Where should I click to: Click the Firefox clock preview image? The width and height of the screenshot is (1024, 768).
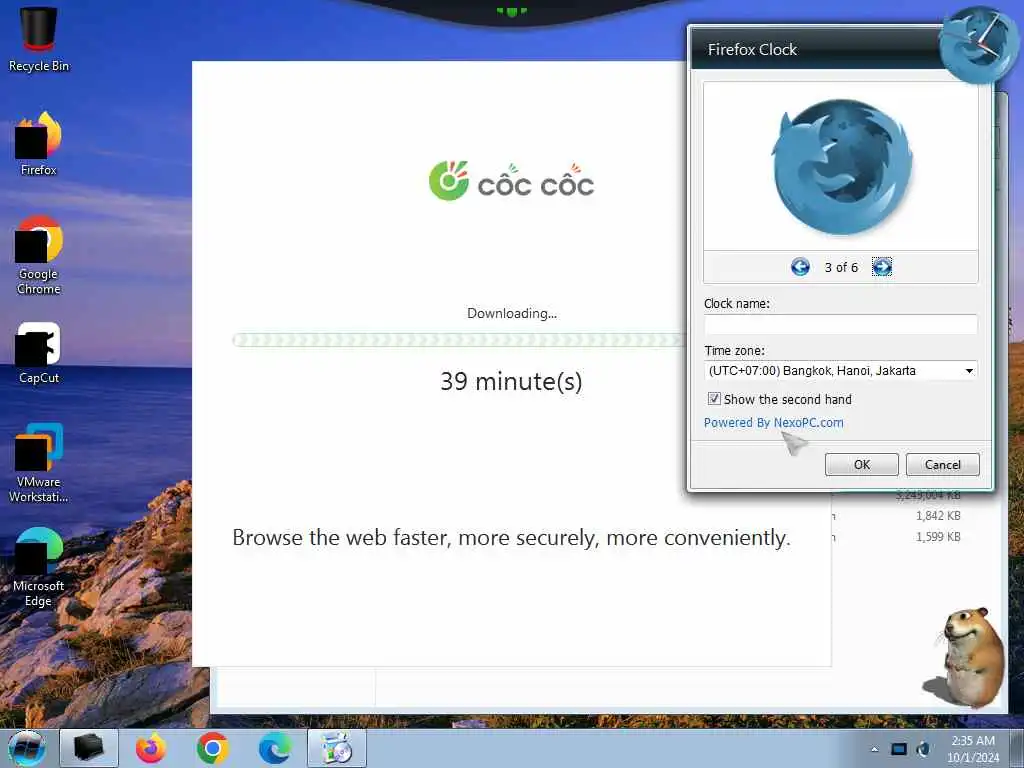click(x=841, y=167)
